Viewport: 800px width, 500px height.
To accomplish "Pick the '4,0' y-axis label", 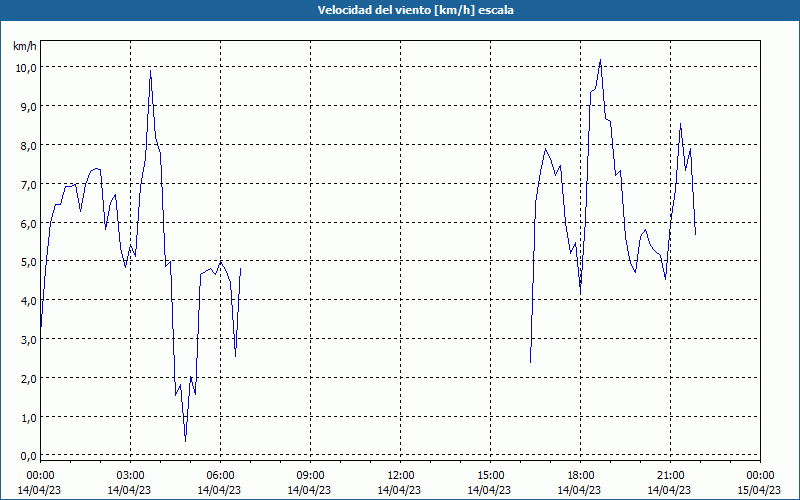I will tap(28, 301).
